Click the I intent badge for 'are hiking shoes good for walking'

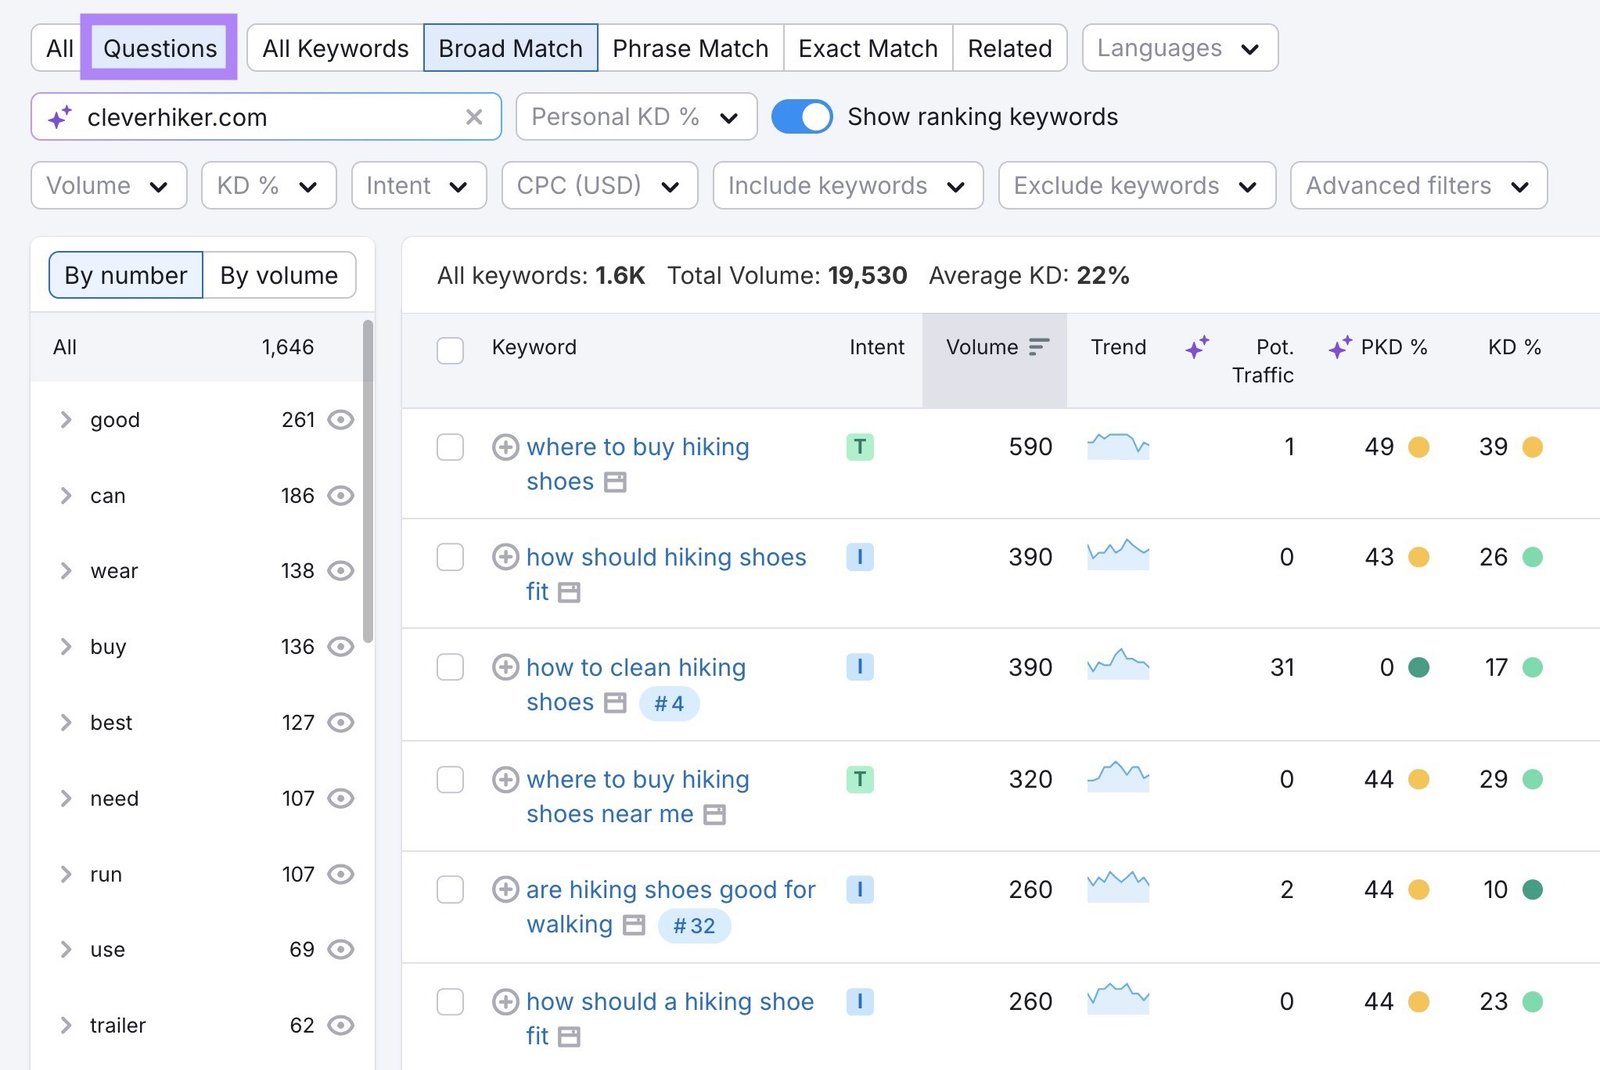[859, 889]
